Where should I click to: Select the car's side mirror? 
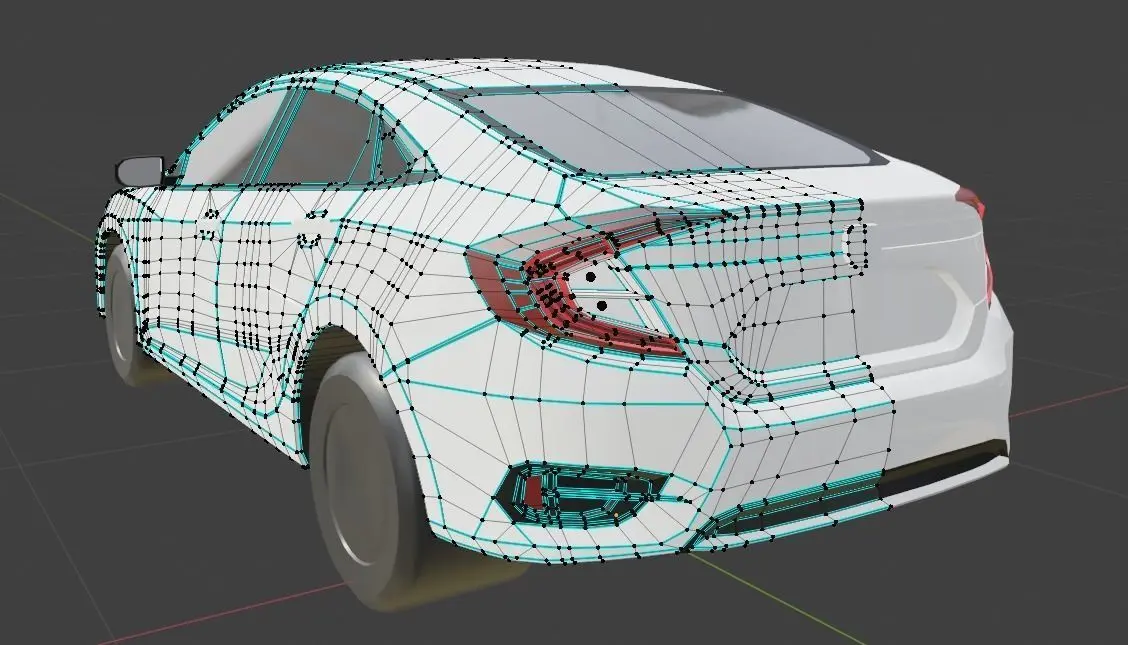pyautogui.click(x=140, y=170)
